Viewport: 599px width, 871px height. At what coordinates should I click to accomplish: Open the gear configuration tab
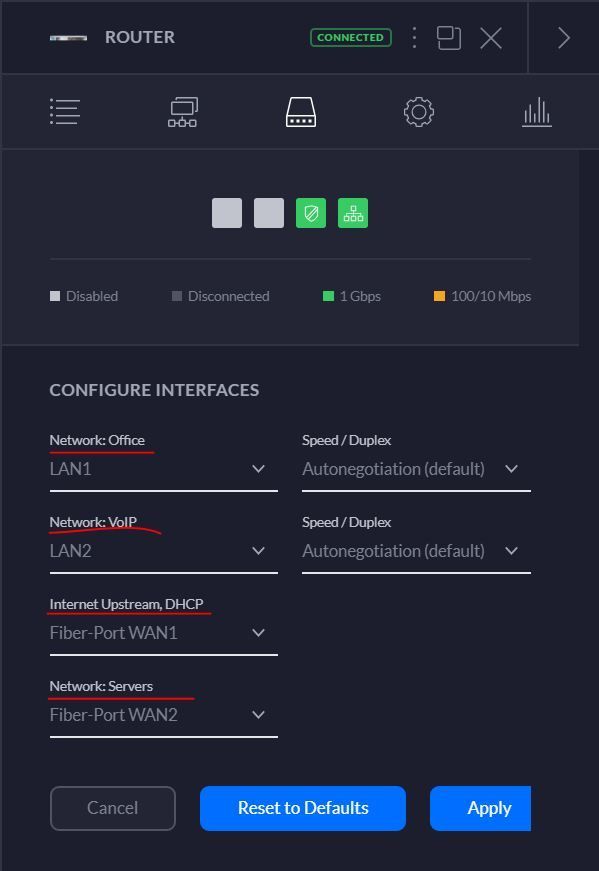419,112
